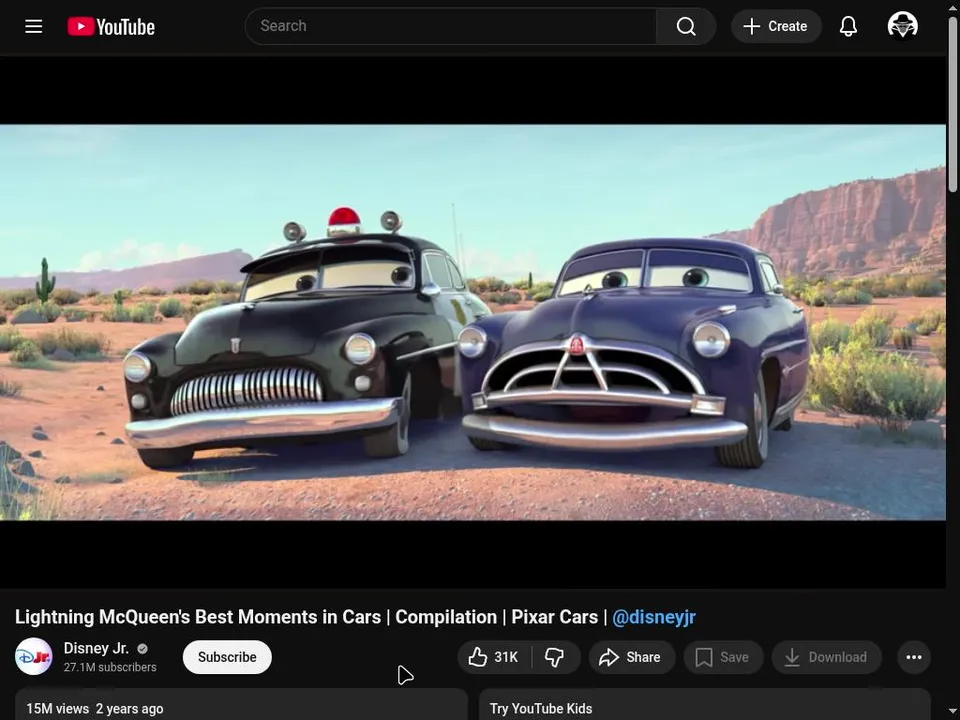Click the 27.1M subscribers text
Image resolution: width=960 pixels, height=720 pixels.
coord(110,667)
